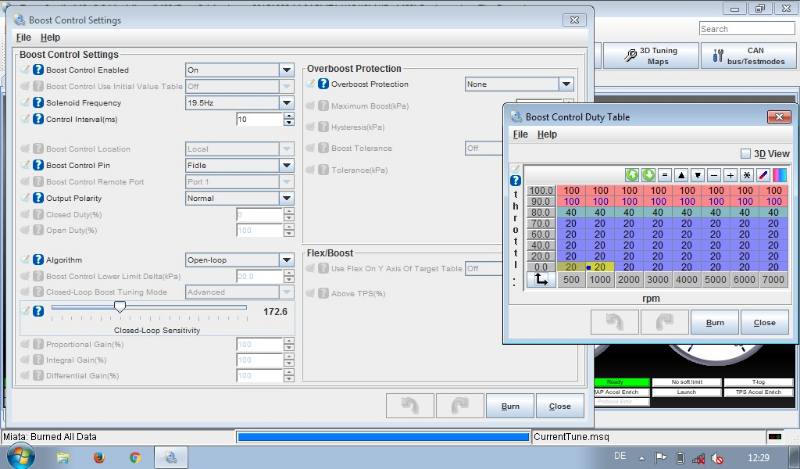Click the axis swap arrow icon in table corner
Screen dimensions: 800x469
point(539,282)
